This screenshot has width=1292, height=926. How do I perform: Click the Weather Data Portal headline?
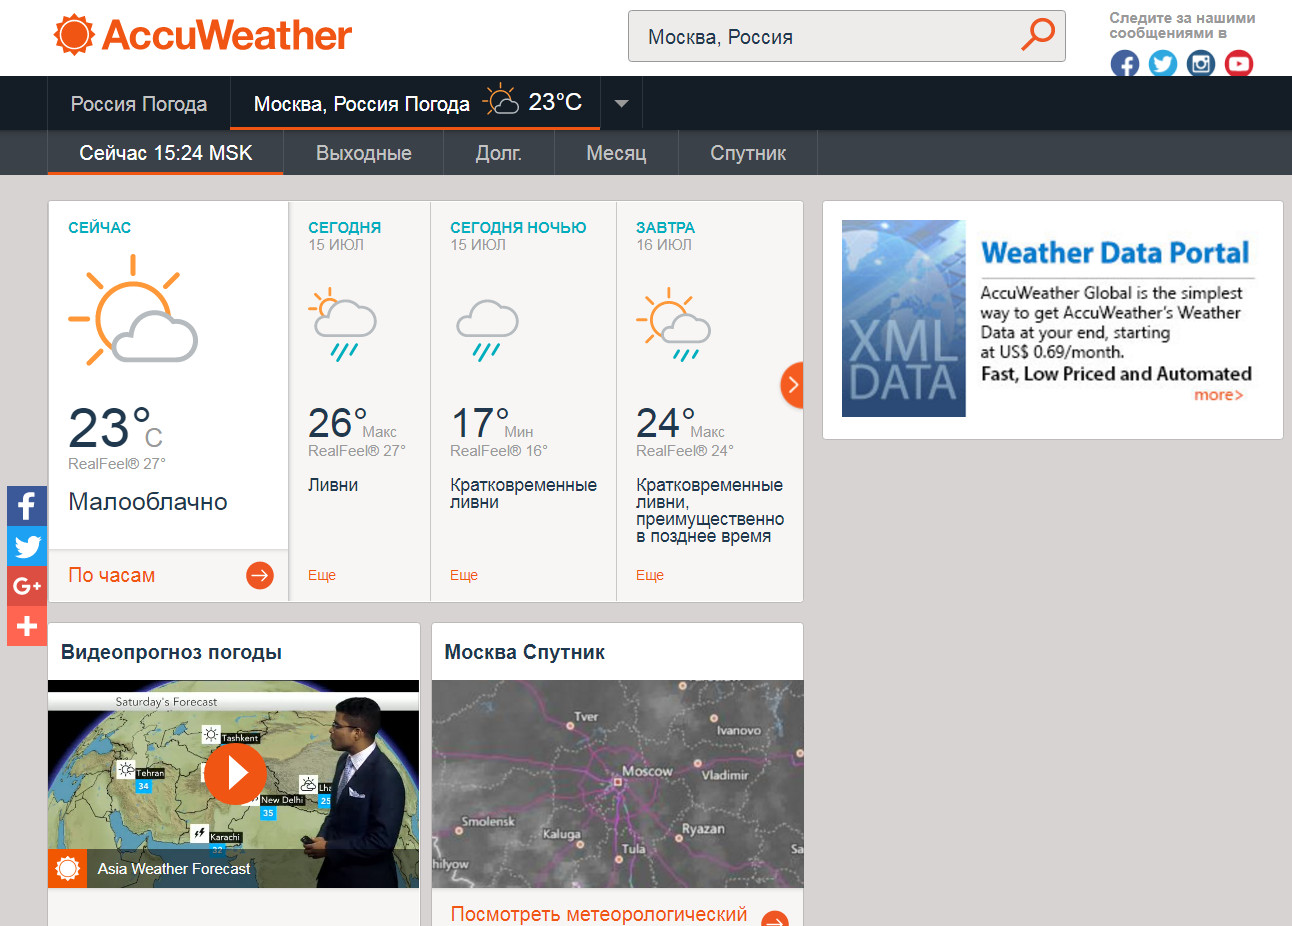1115,253
